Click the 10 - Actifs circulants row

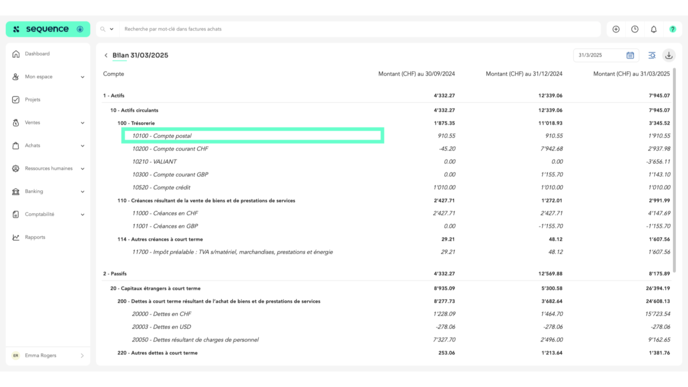click(x=387, y=110)
